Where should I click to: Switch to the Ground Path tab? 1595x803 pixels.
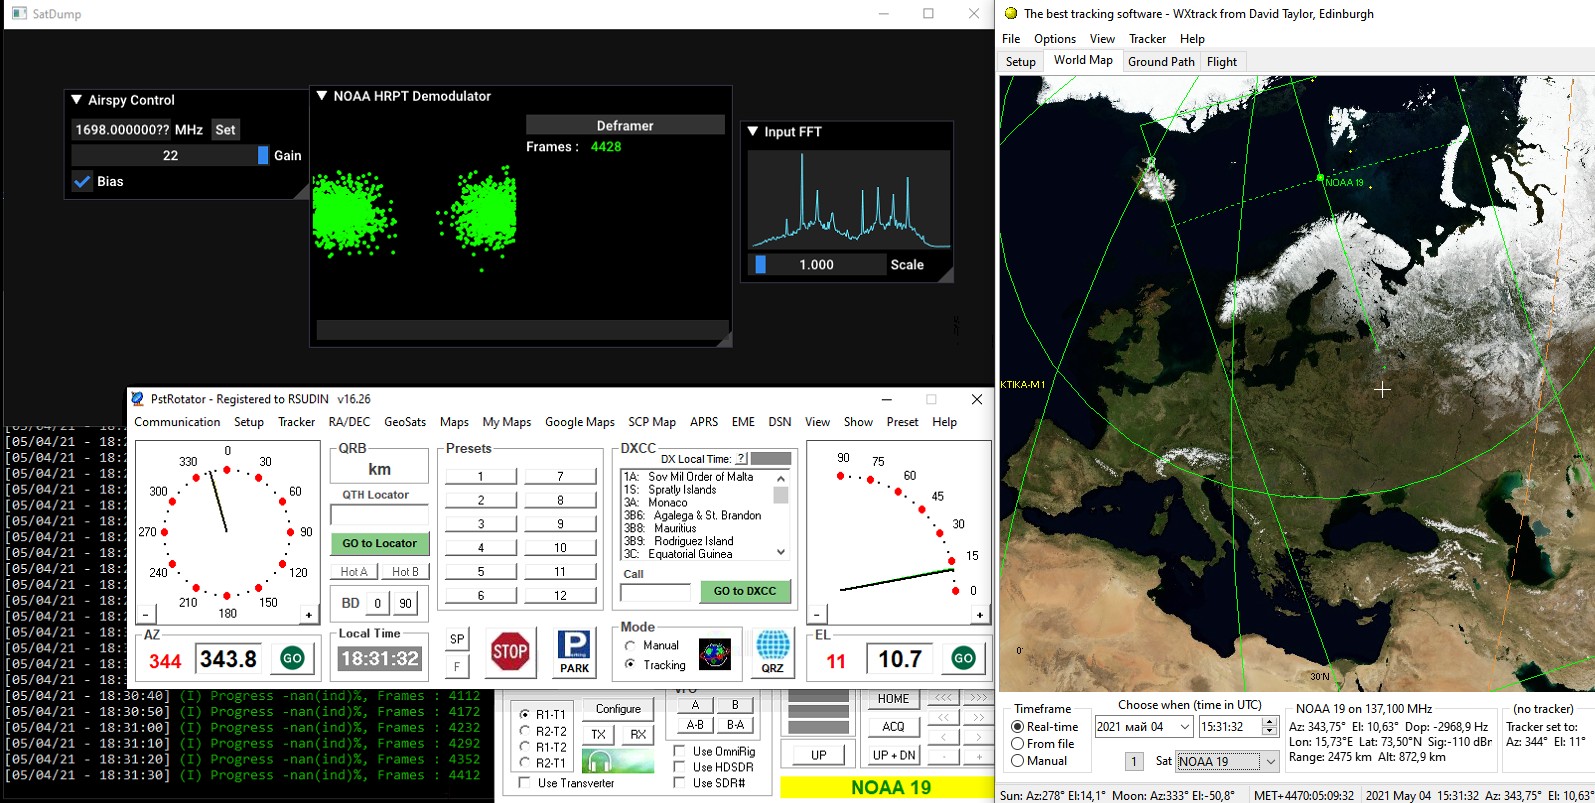pos(1160,62)
